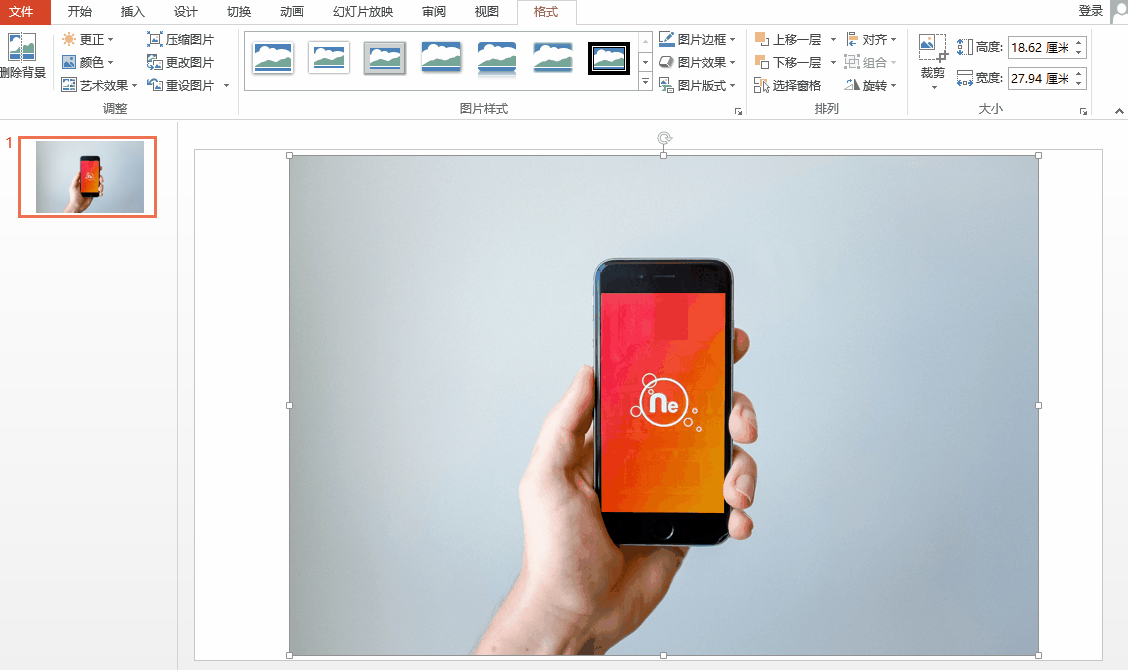Switch to the 开始 (Home) tab

pos(79,12)
